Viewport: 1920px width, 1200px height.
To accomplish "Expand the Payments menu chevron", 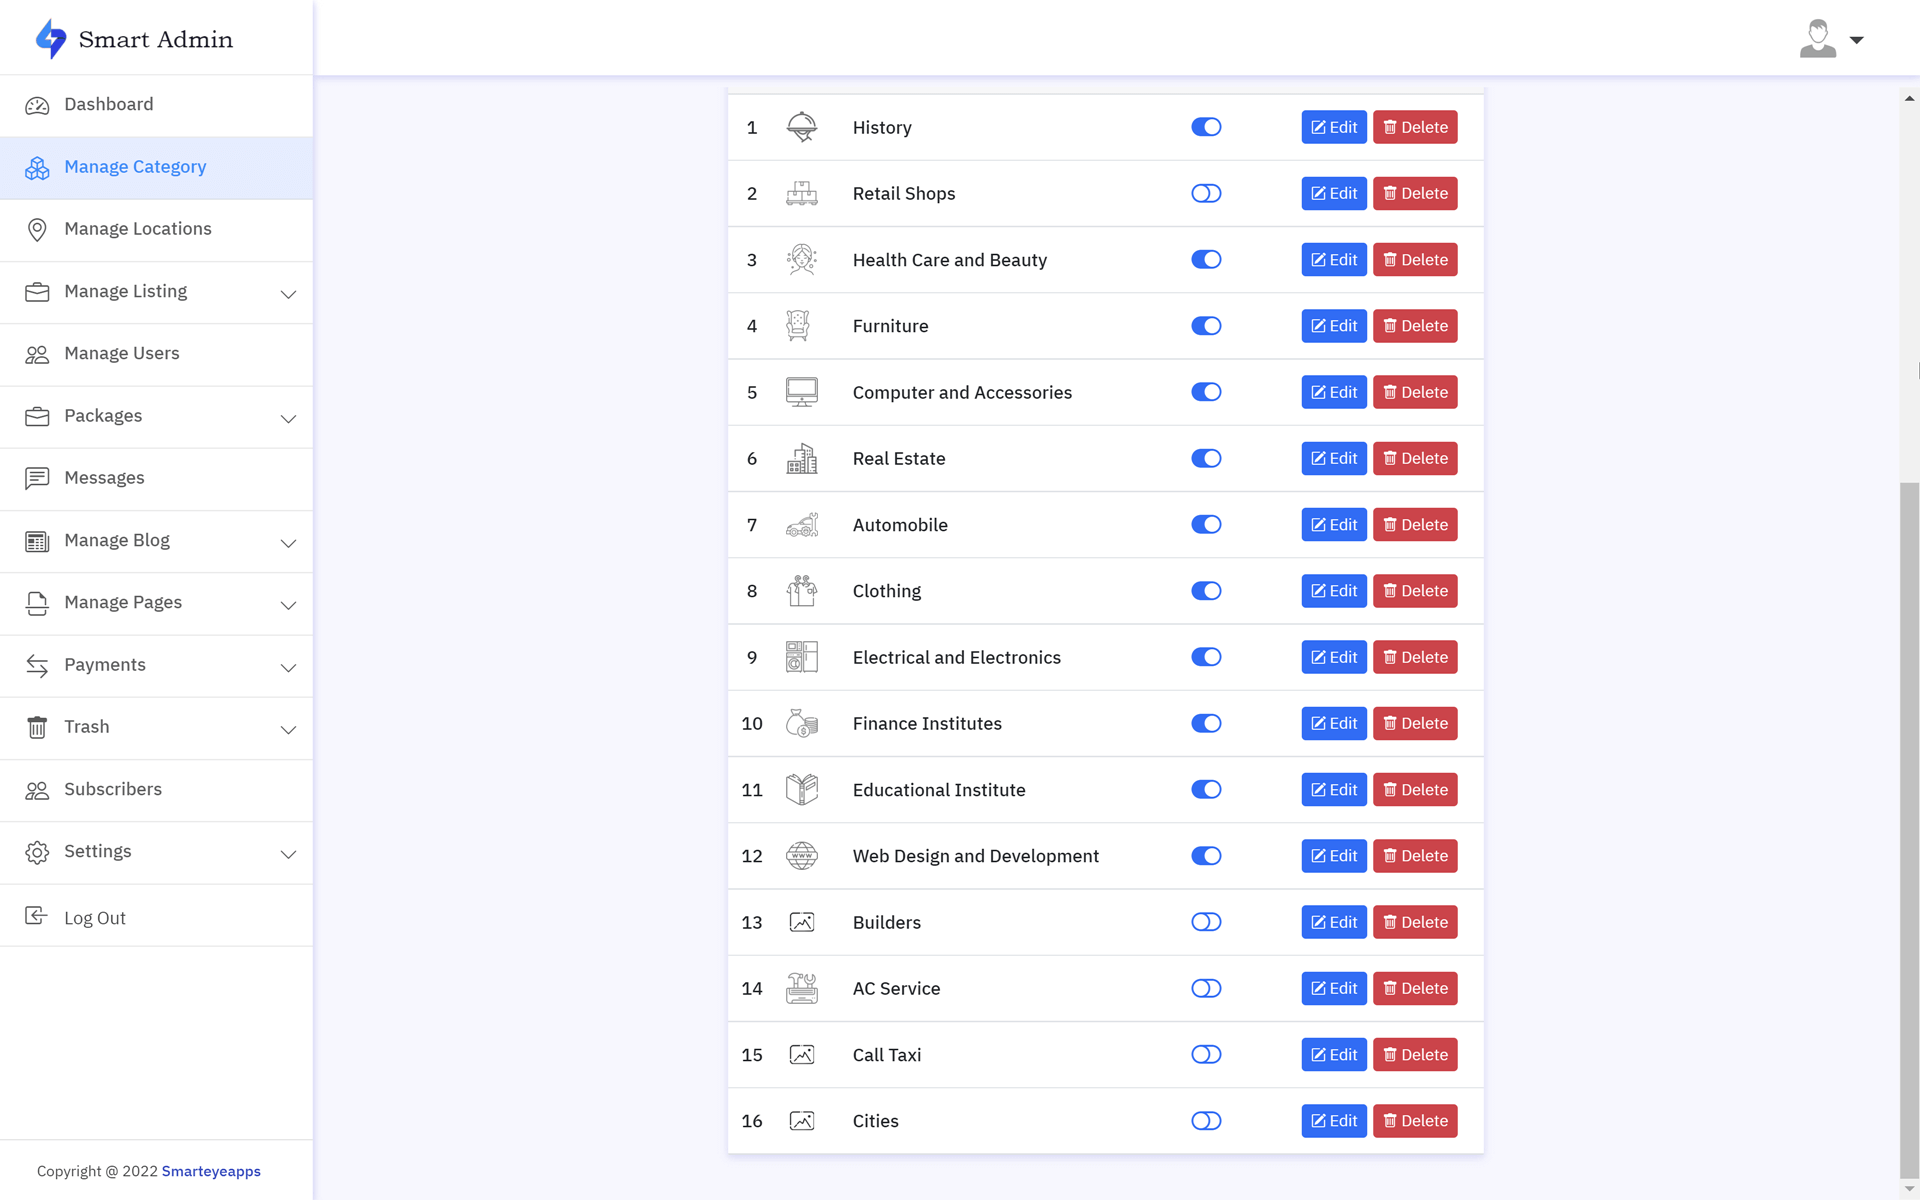I will (288, 667).
